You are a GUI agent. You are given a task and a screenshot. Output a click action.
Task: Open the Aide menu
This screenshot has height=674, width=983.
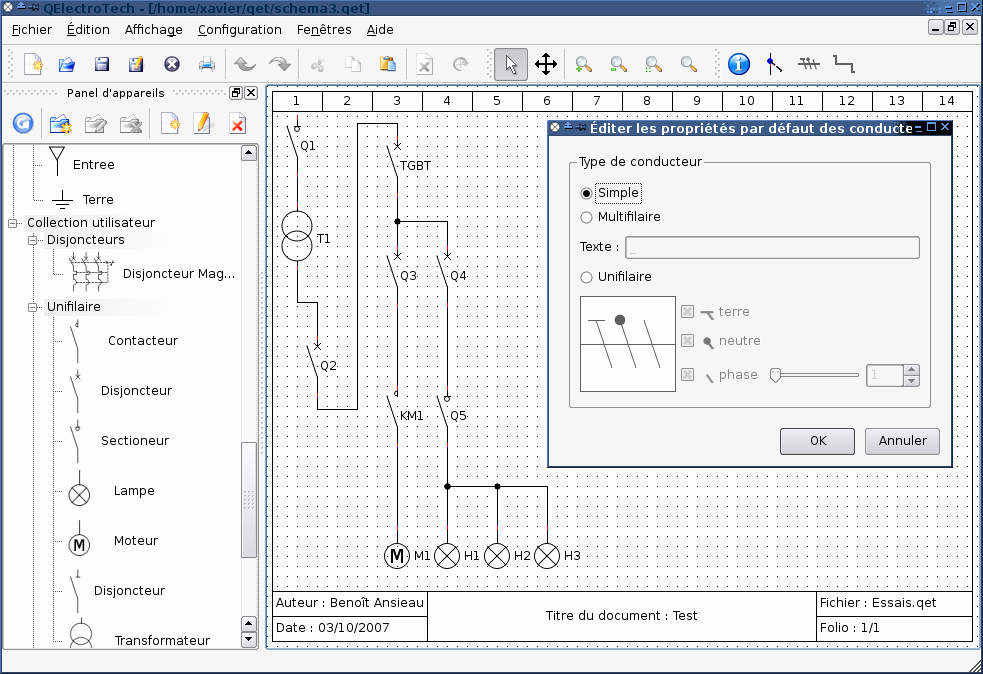(x=380, y=29)
